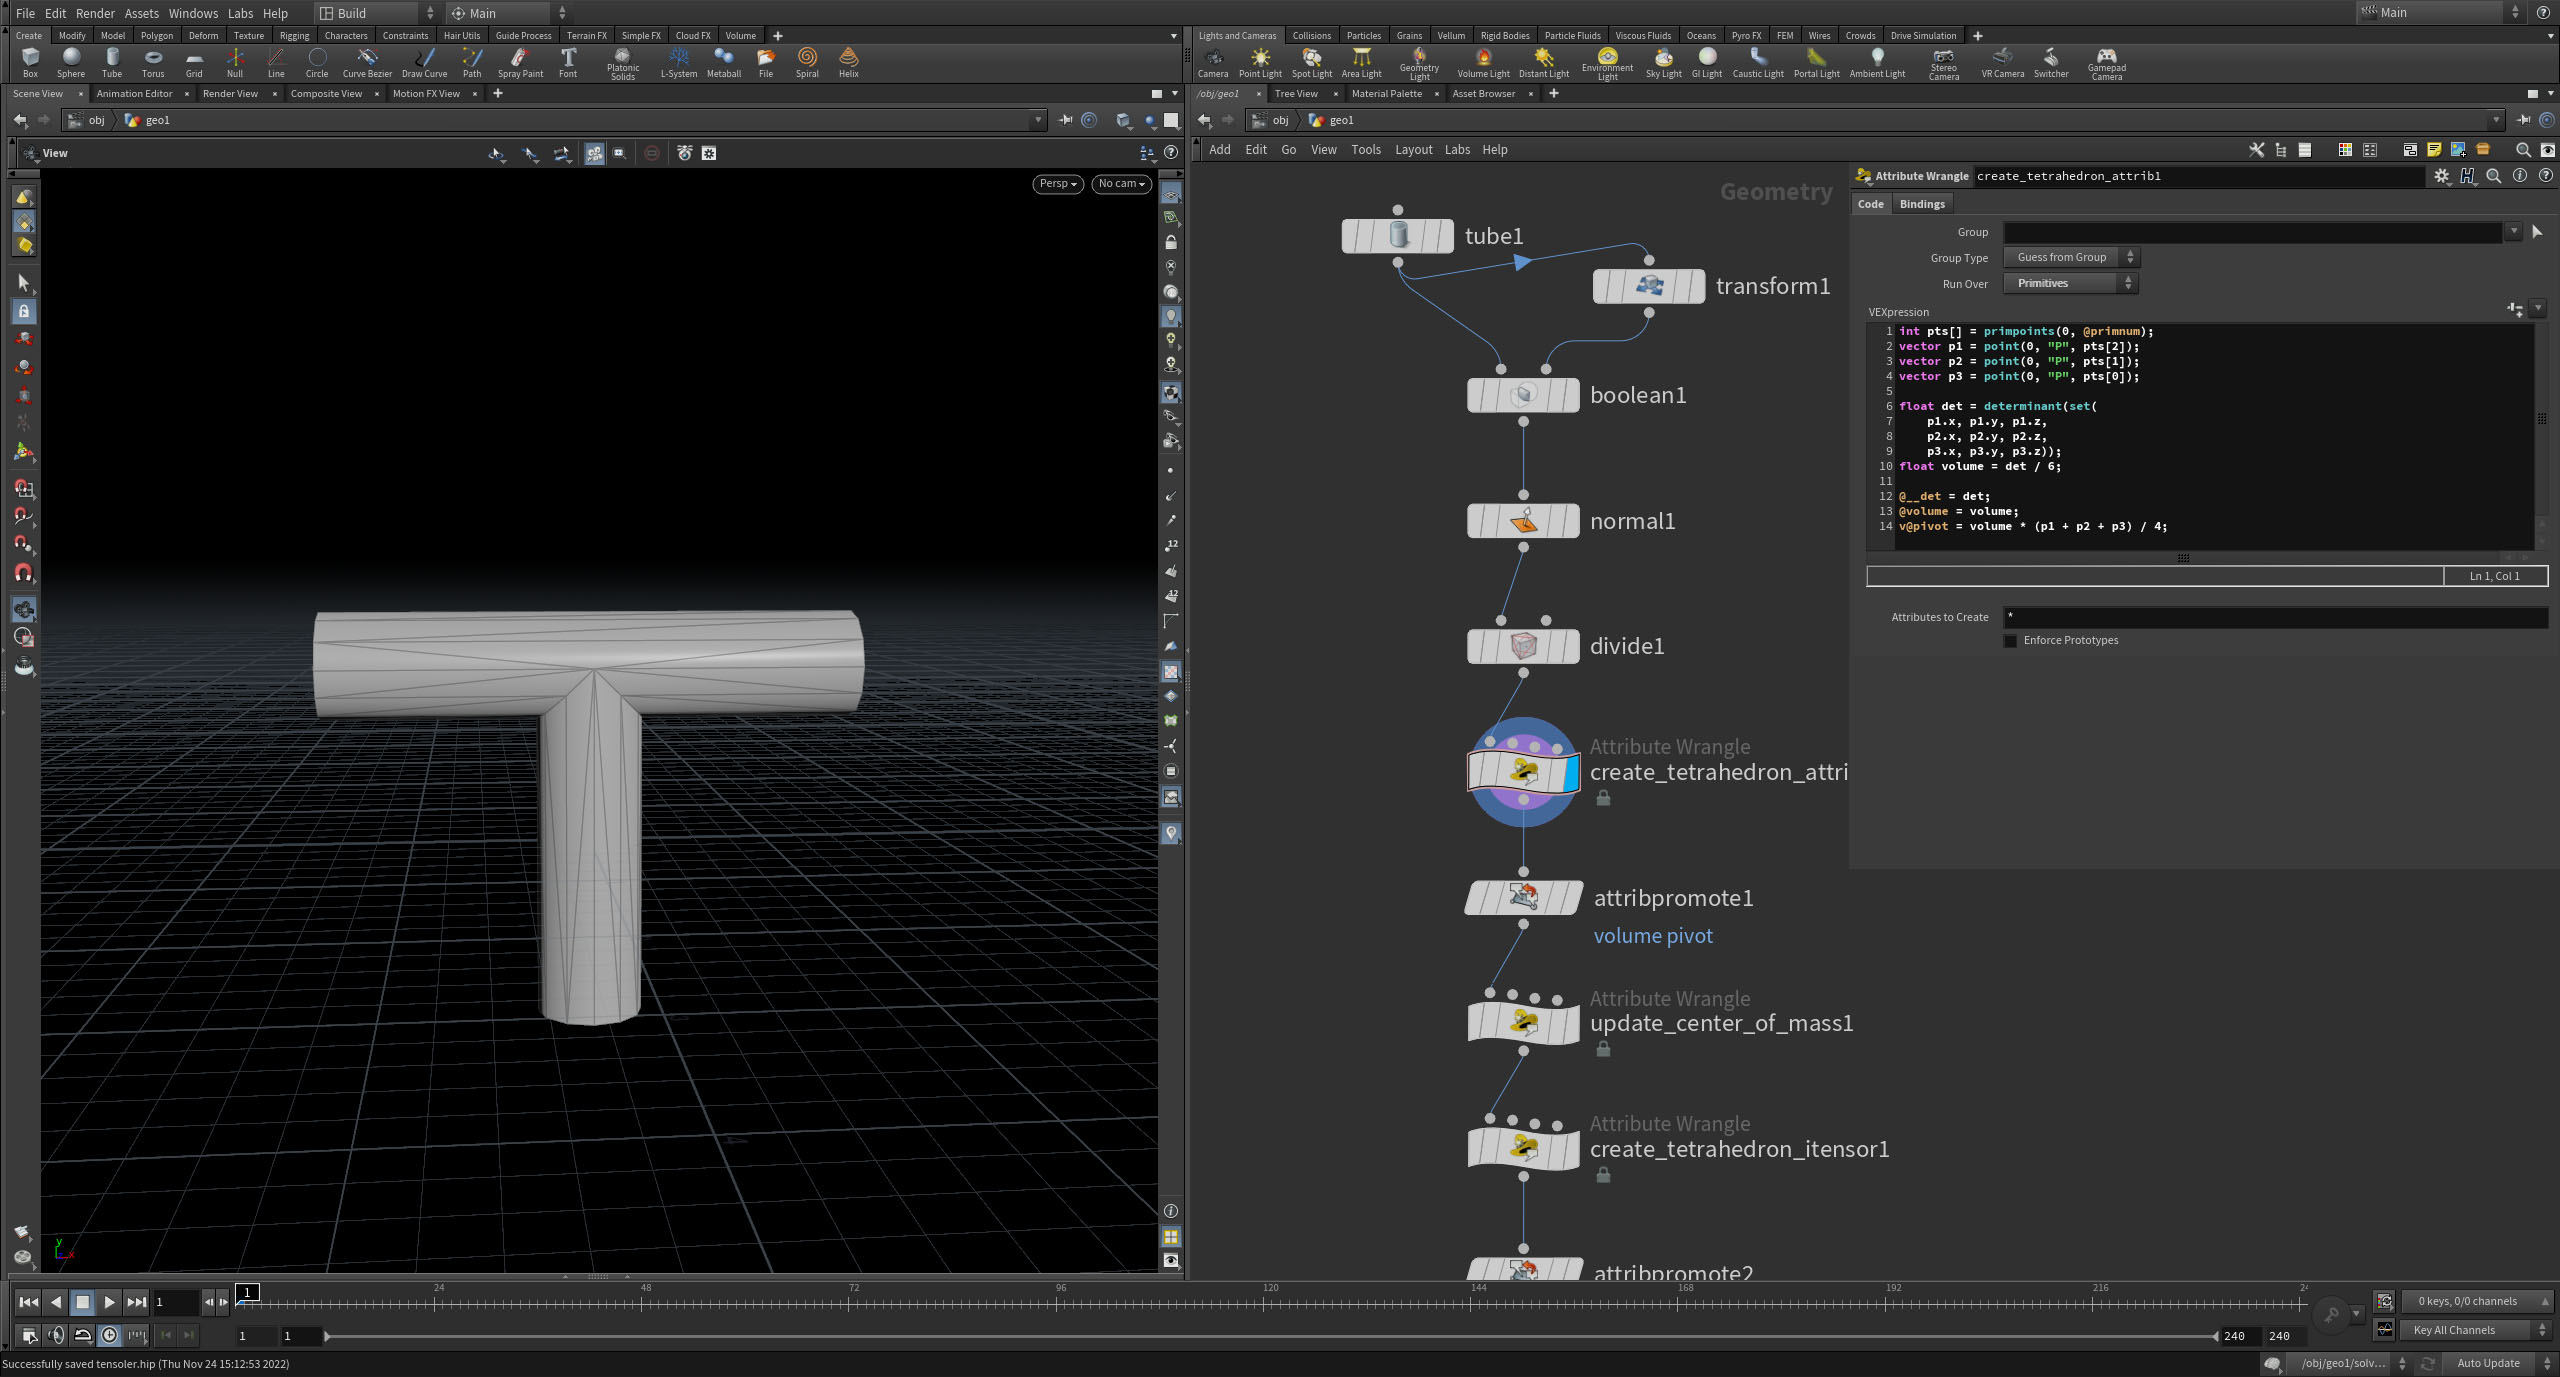Toggle display flag on create_tetrahedron_attrib1 node
Viewport: 2560px width, 1377px height.
(1569, 772)
